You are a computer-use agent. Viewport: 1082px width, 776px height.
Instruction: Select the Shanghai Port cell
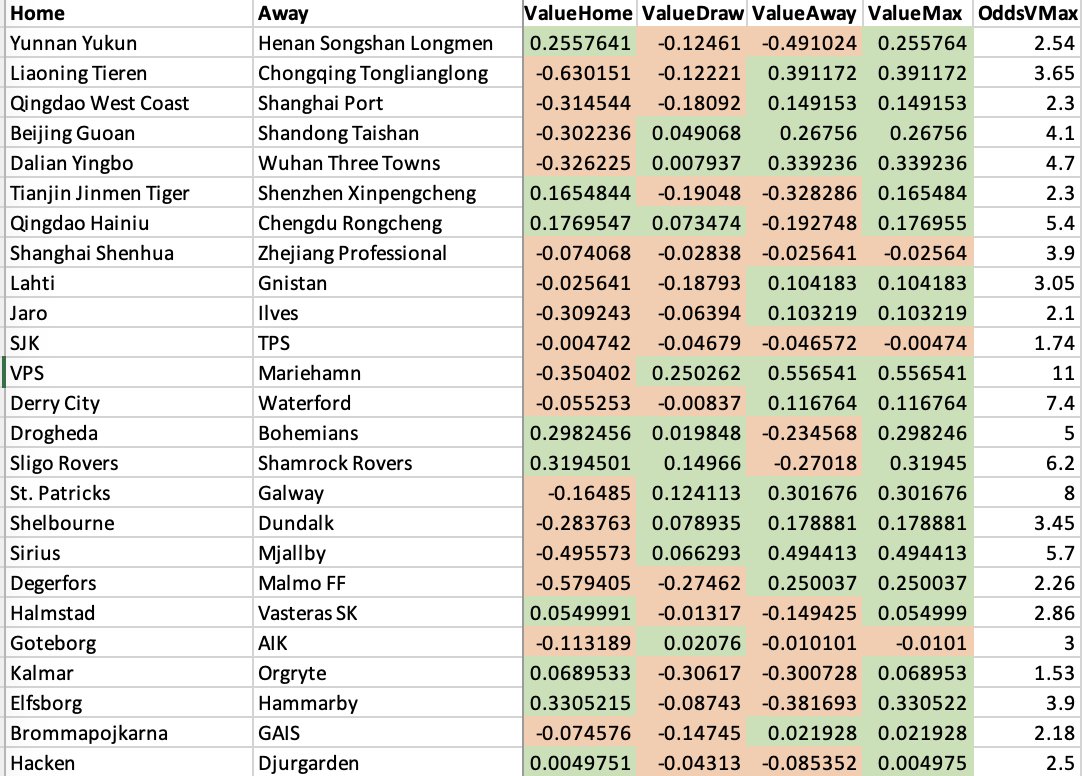pyautogui.click(x=388, y=103)
